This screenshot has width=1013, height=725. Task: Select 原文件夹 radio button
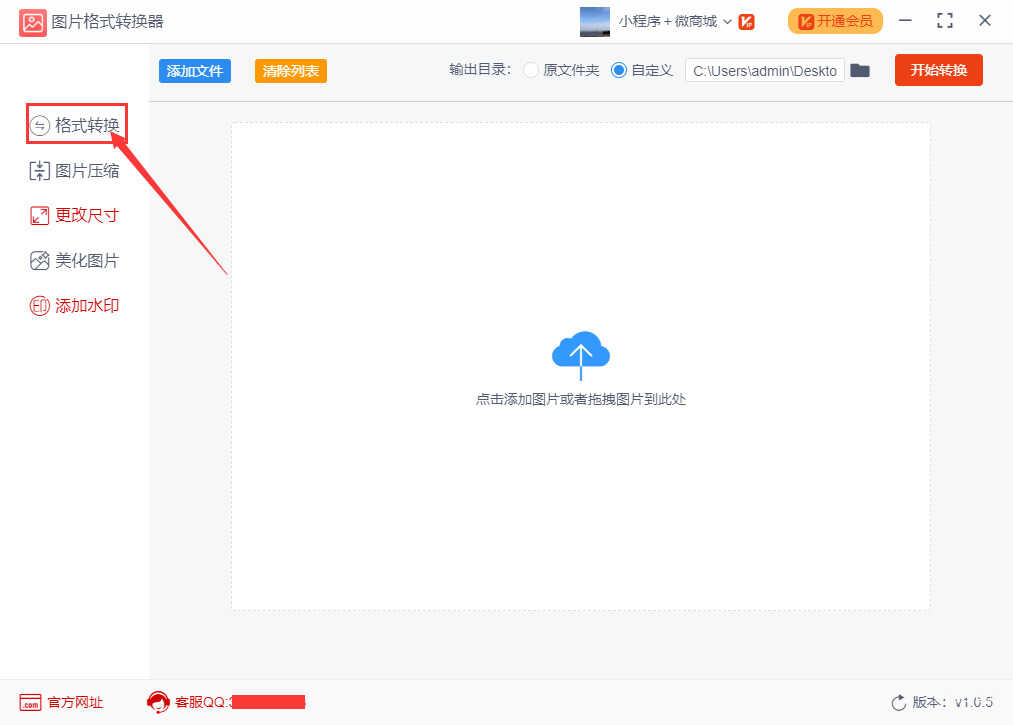[x=531, y=71]
